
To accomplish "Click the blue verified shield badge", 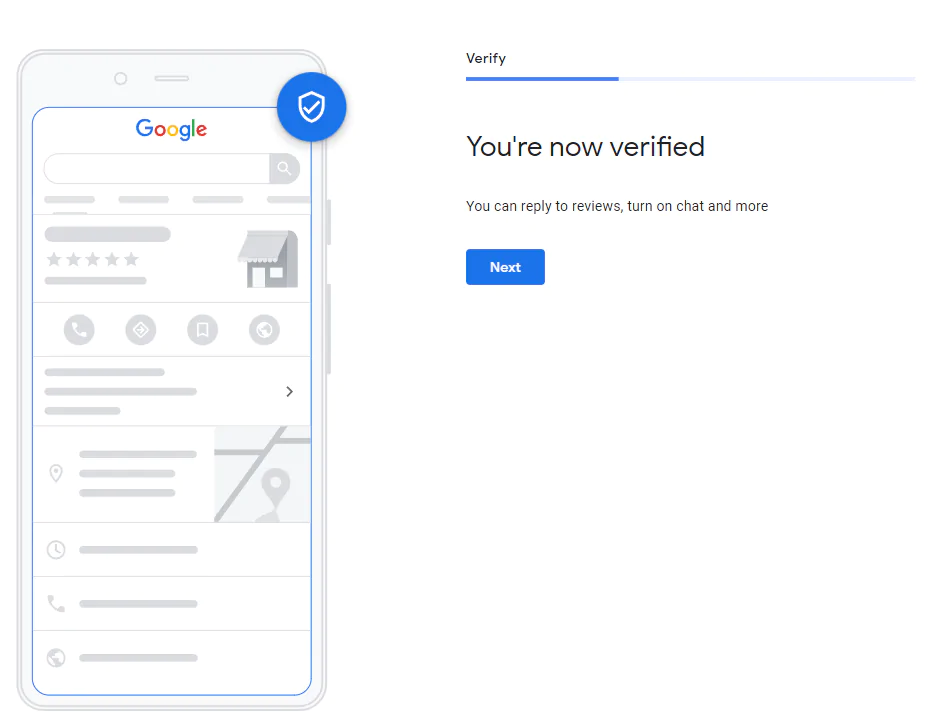I will coord(312,107).
